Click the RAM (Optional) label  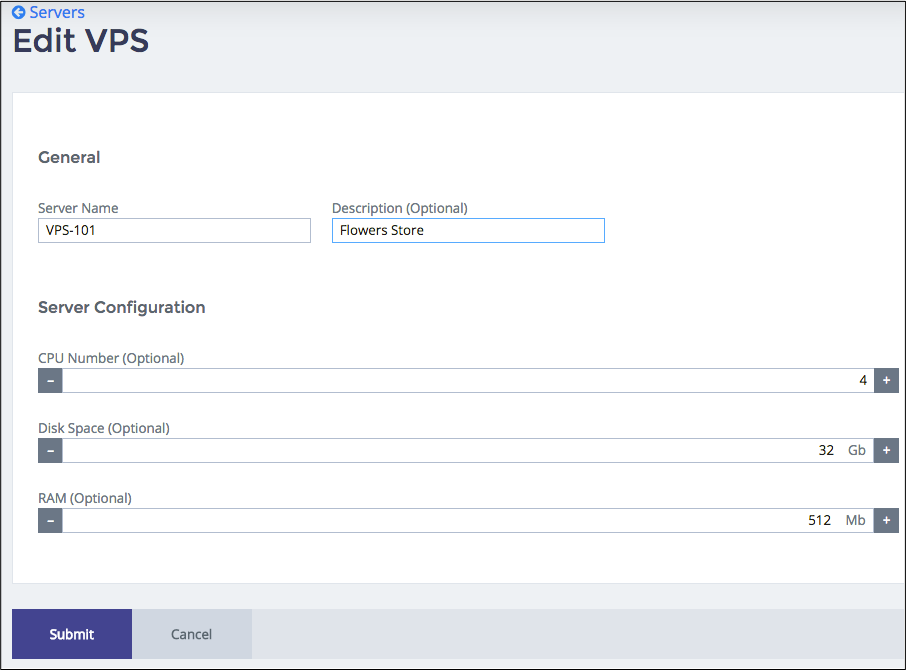[x=85, y=498]
